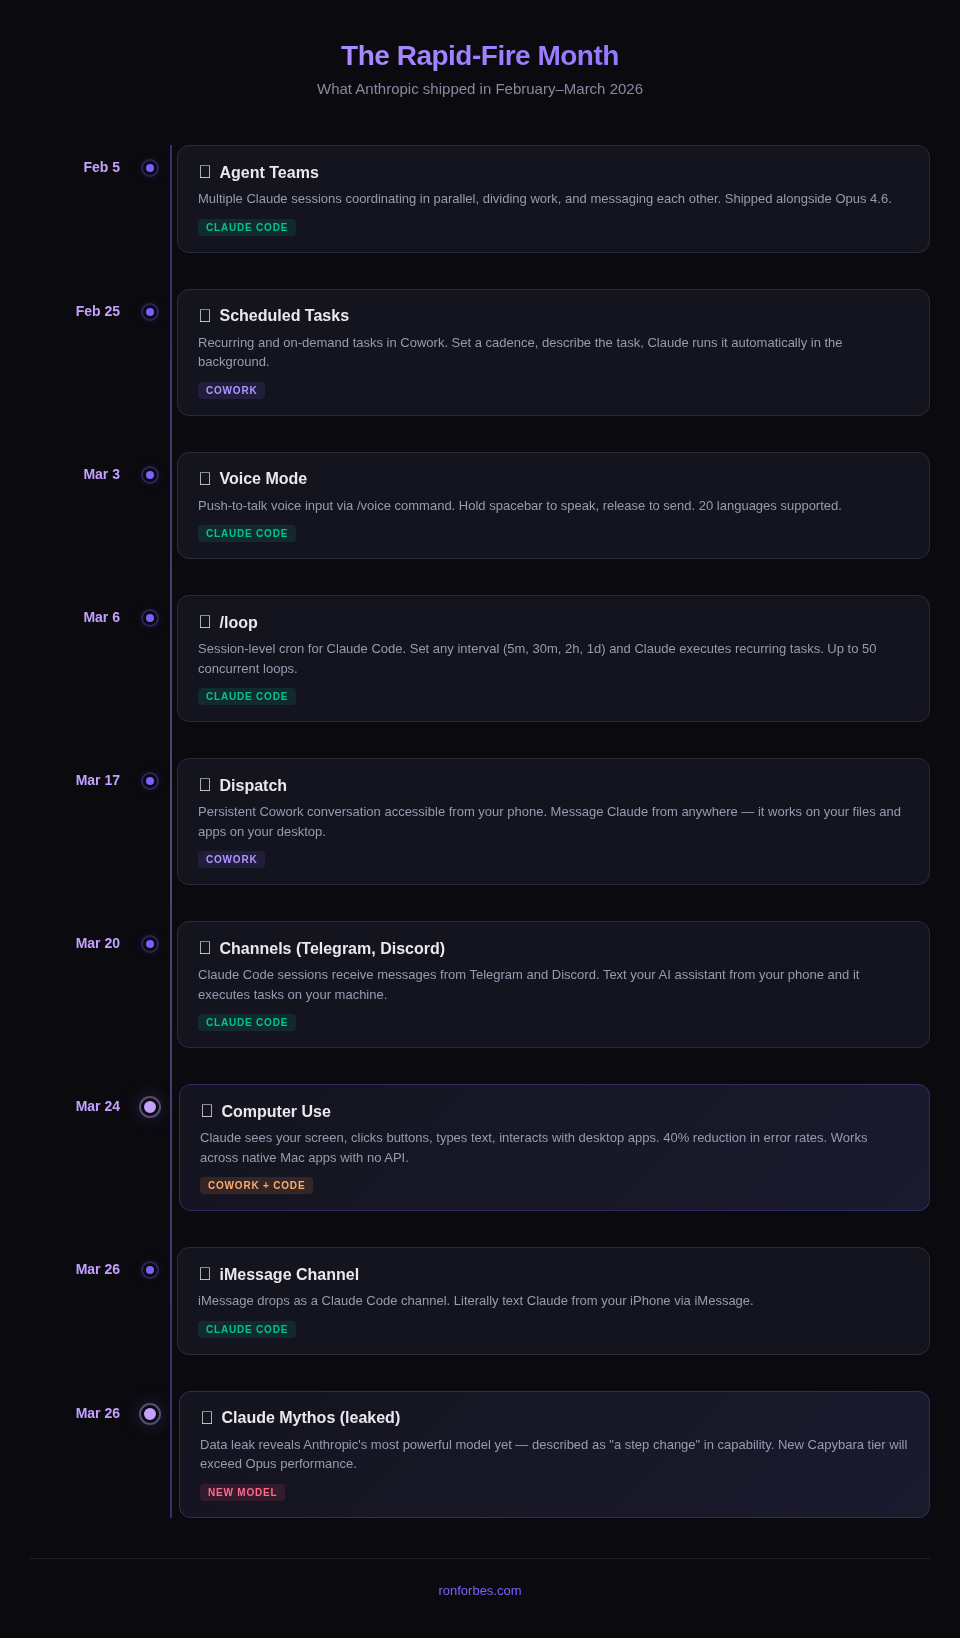The width and height of the screenshot is (960, 1638).
Task: Click the icon next to Scheduled Tasks
Action: tap(205, 316)
